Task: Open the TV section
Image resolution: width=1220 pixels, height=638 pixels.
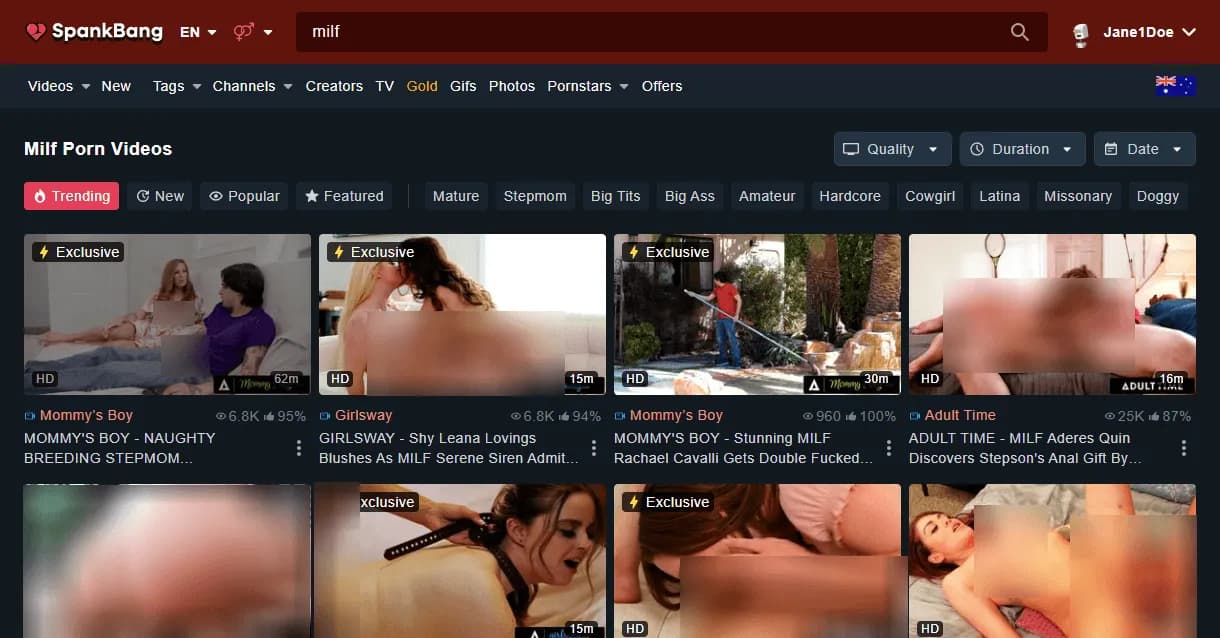Action: tap(385, 86)
